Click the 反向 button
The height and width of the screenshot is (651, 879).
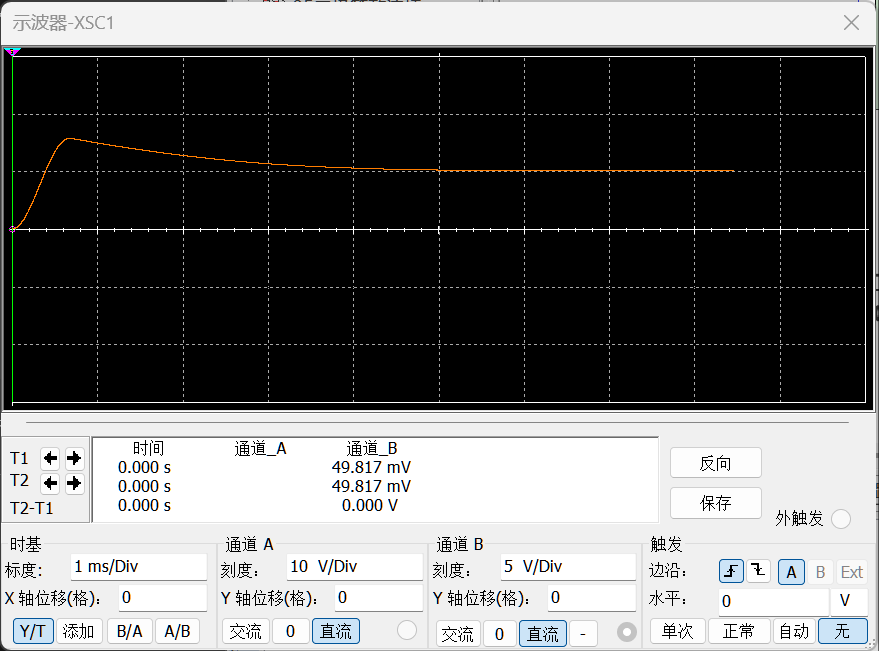point(715,463)
